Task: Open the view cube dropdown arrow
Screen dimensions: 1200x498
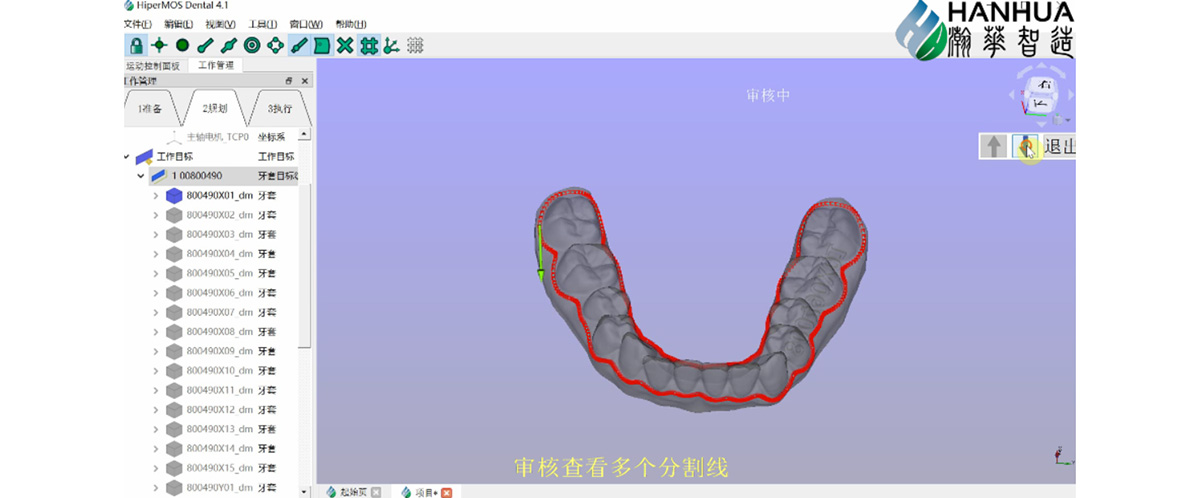Action: coord(1065,119)
